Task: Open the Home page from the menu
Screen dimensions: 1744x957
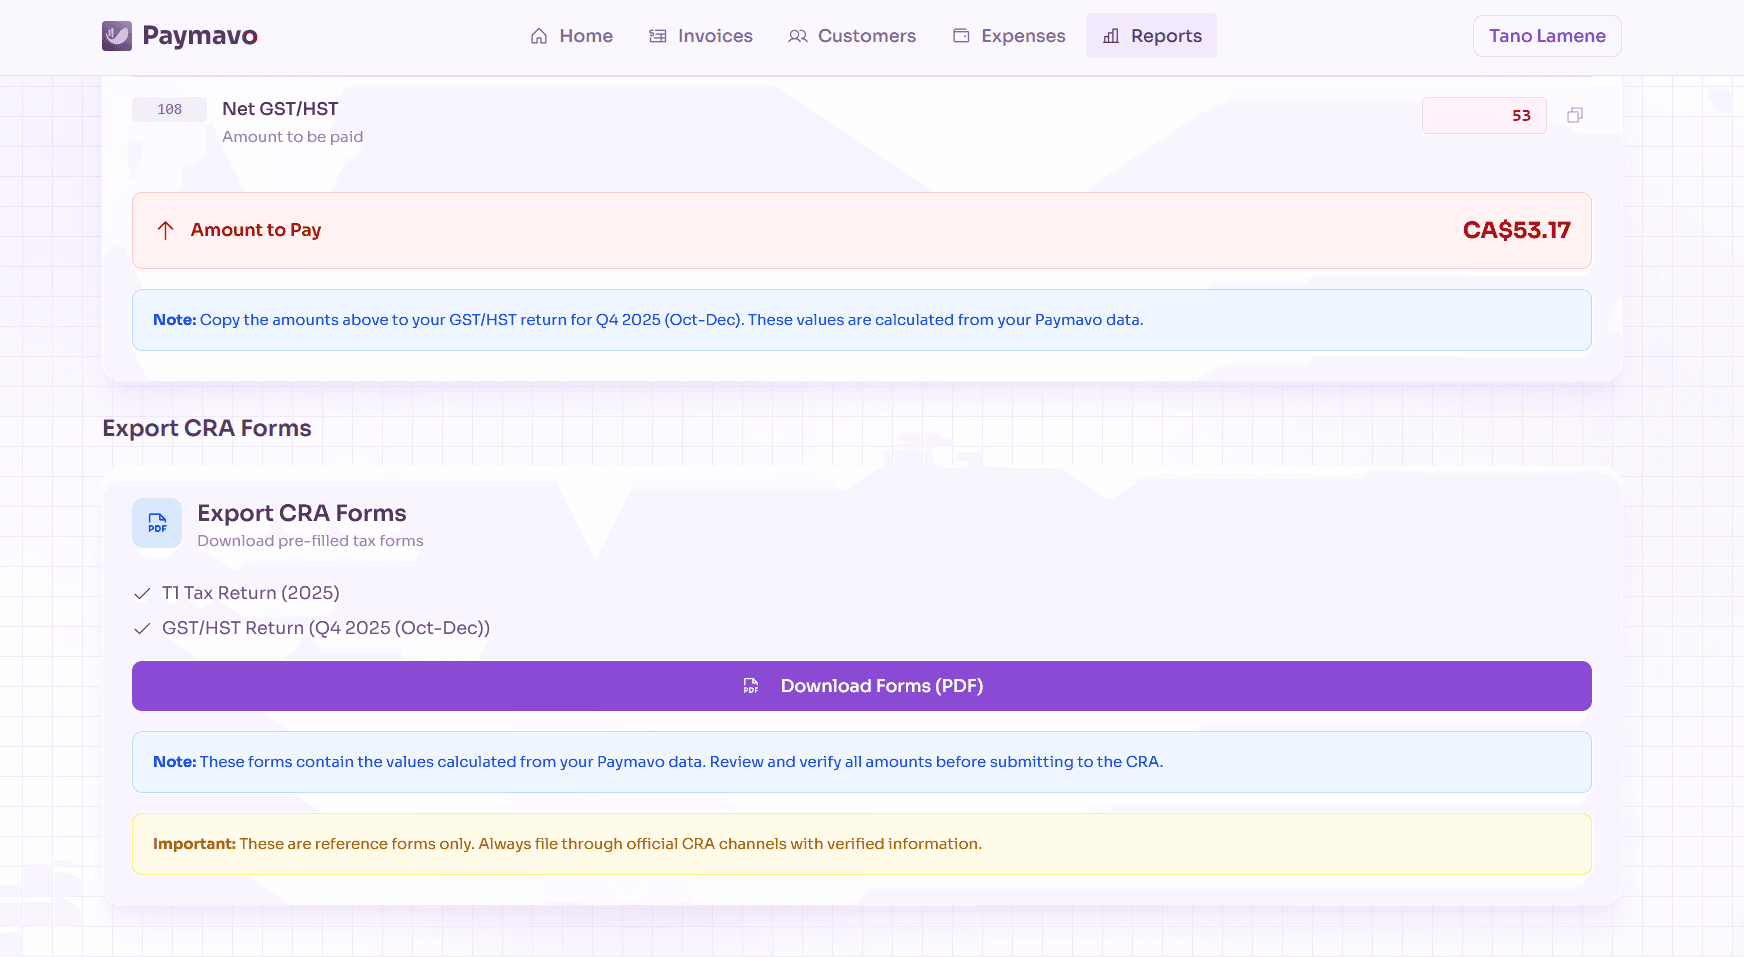Action: (x=572, y=35)
